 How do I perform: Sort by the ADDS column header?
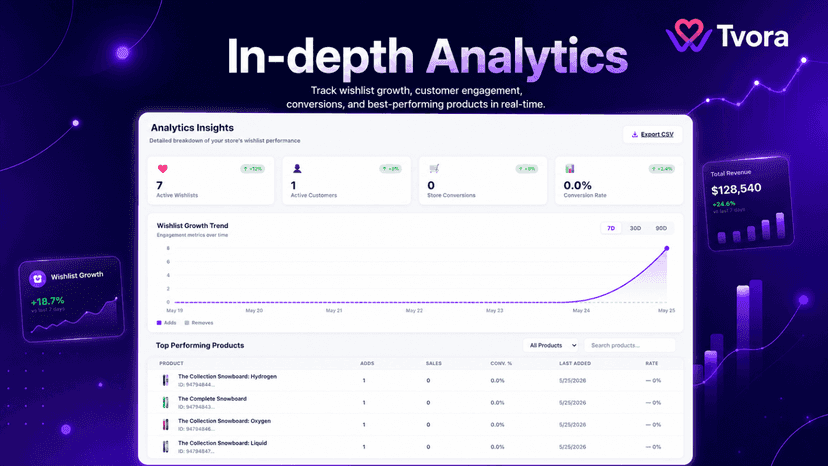(367, 364)
